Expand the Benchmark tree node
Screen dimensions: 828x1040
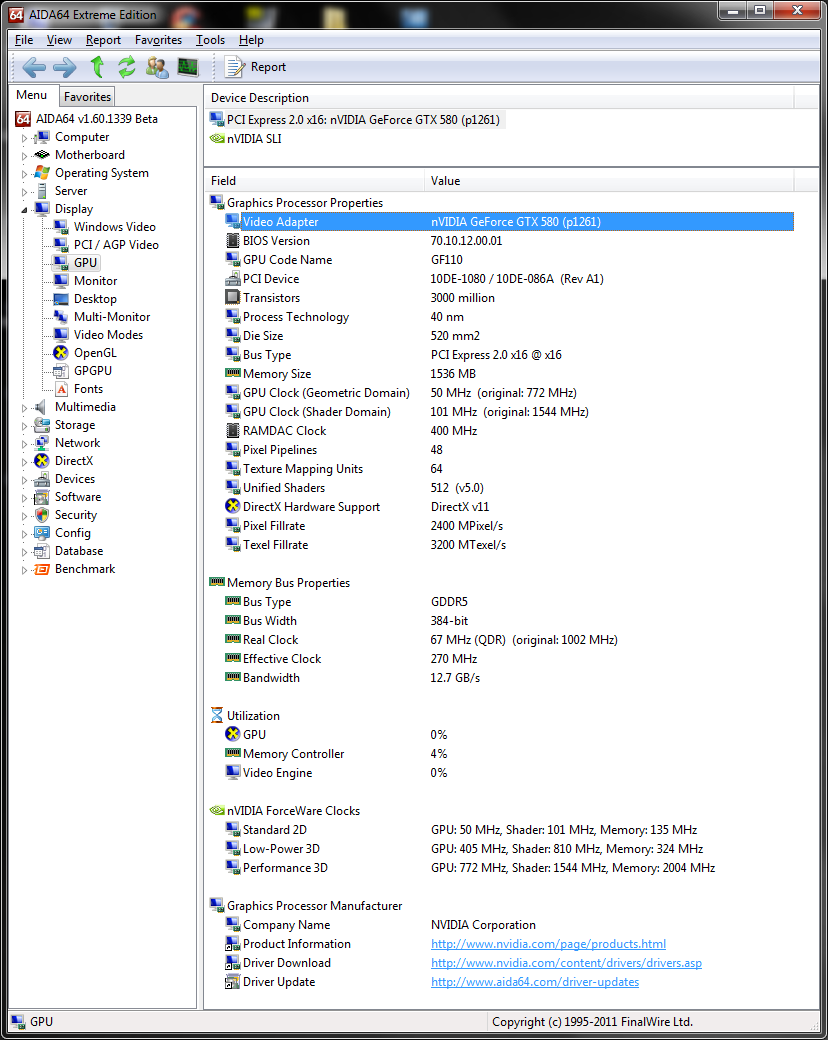click(x=25, y=570)
